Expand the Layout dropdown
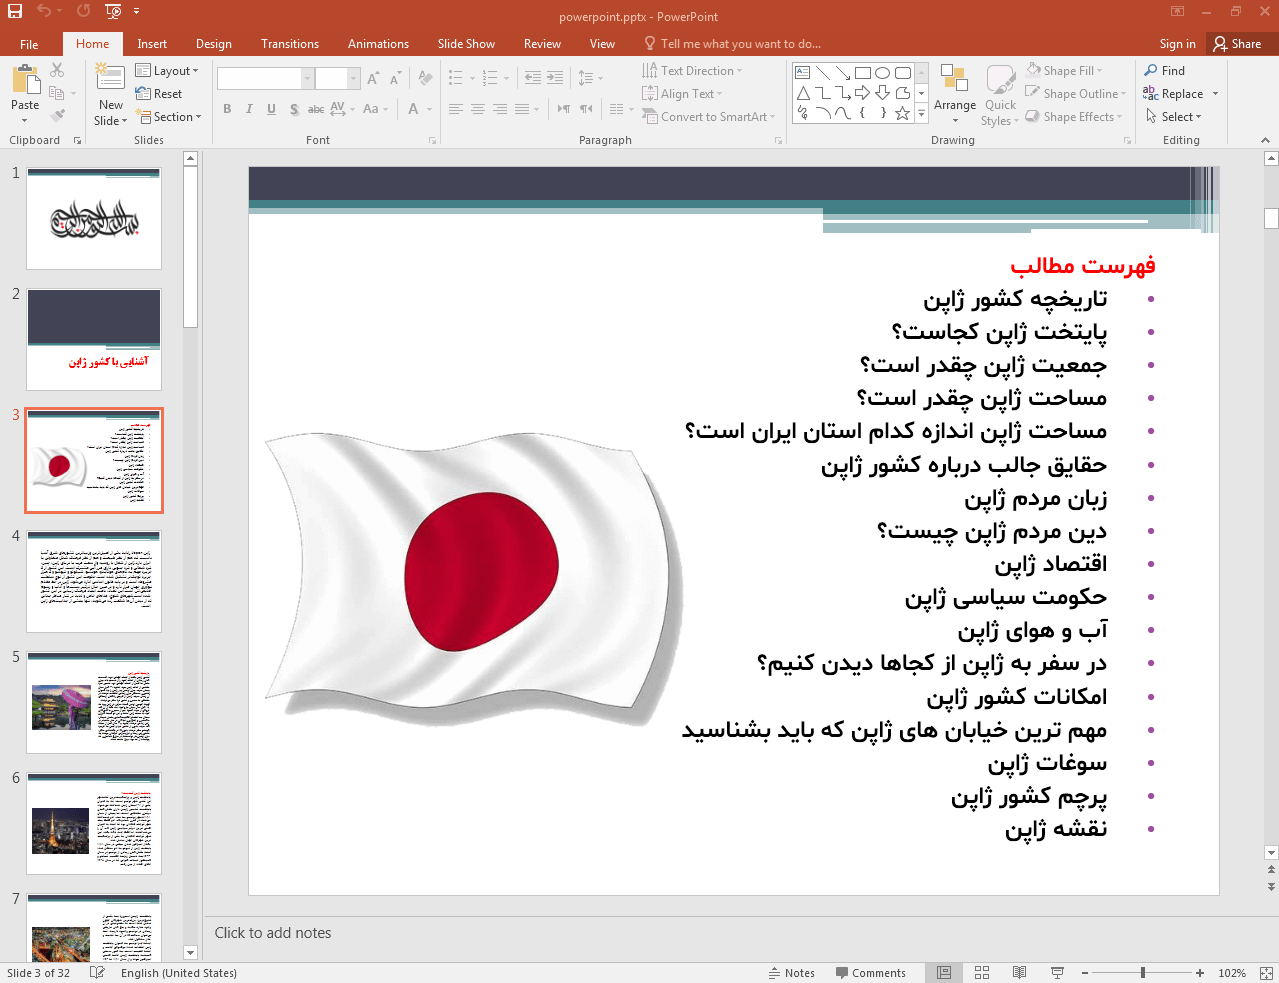Viewport: 1279px width, 983px height. pos(167,71)
